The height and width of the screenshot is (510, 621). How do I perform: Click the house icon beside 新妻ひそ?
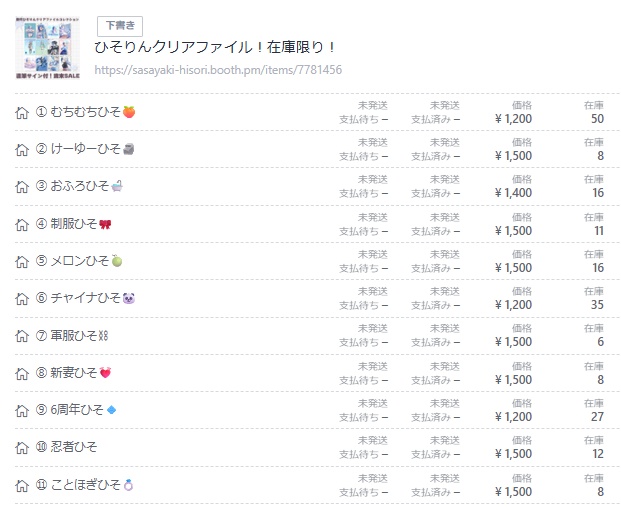pos(22,374)
